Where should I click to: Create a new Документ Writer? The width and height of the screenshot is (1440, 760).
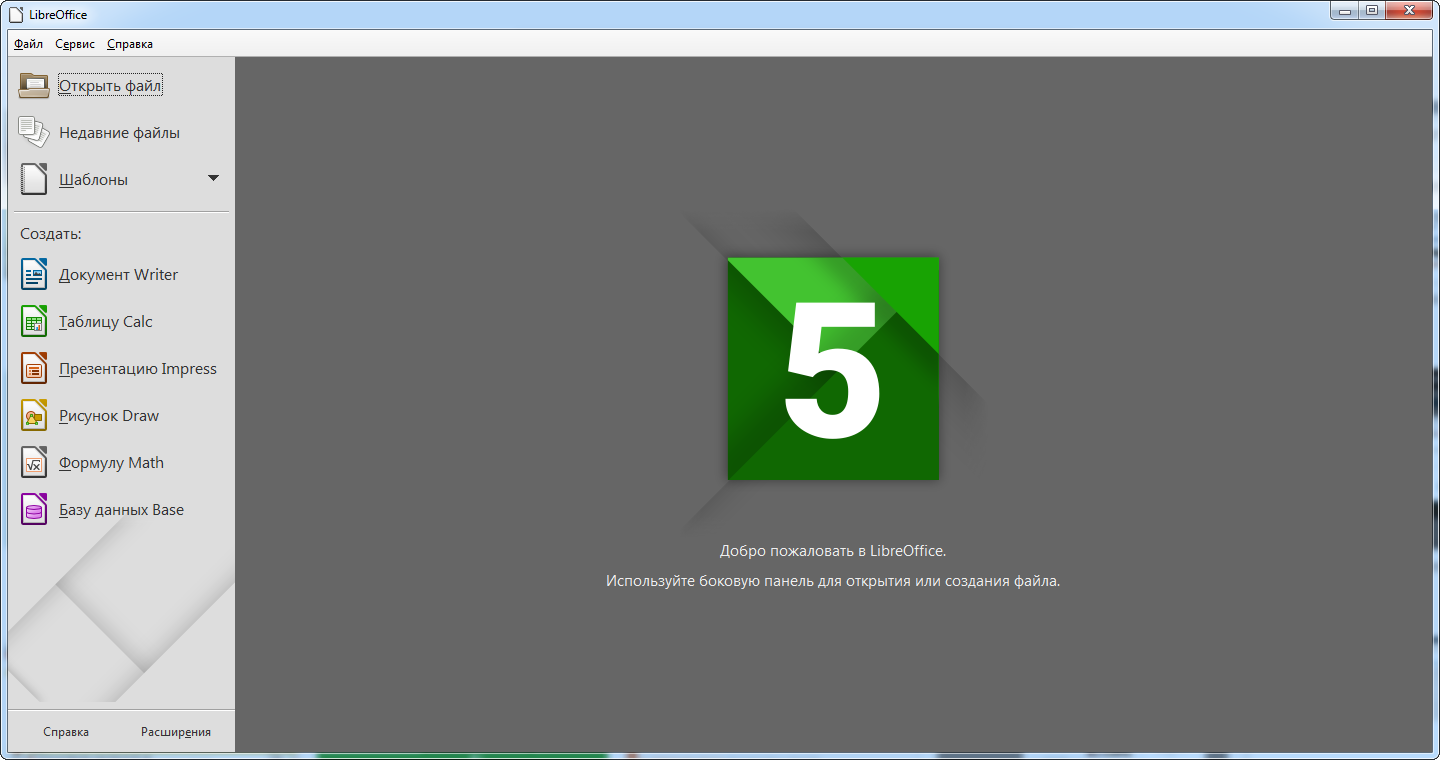click(x=118, y=275)
